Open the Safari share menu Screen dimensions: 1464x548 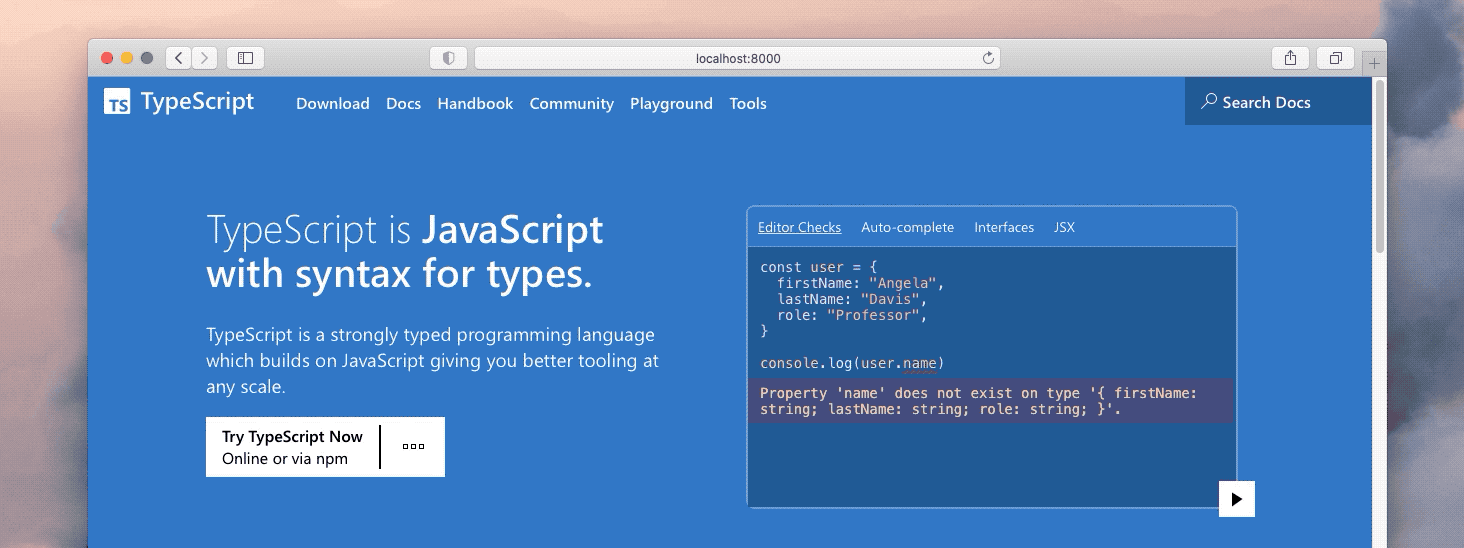pos(1290,58)
